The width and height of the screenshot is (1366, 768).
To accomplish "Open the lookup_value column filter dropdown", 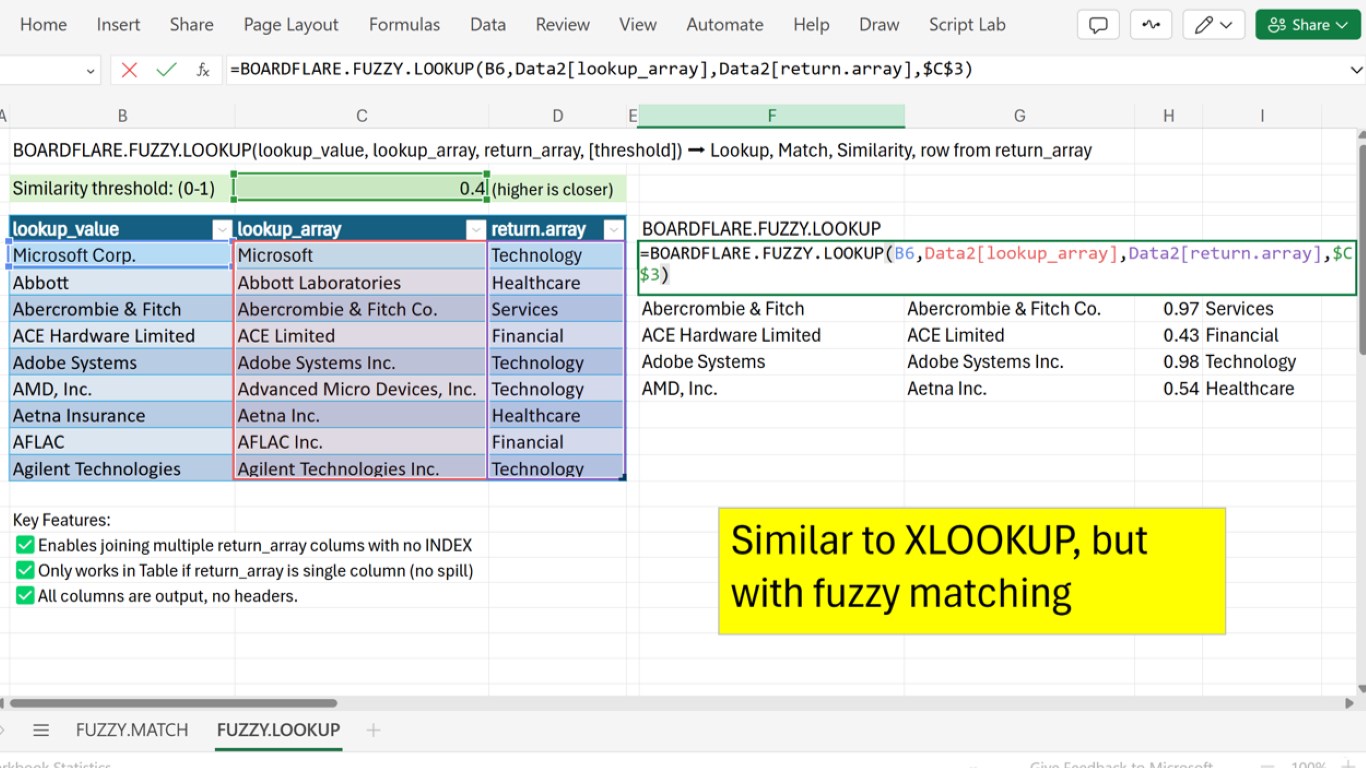I will (222, 229).
